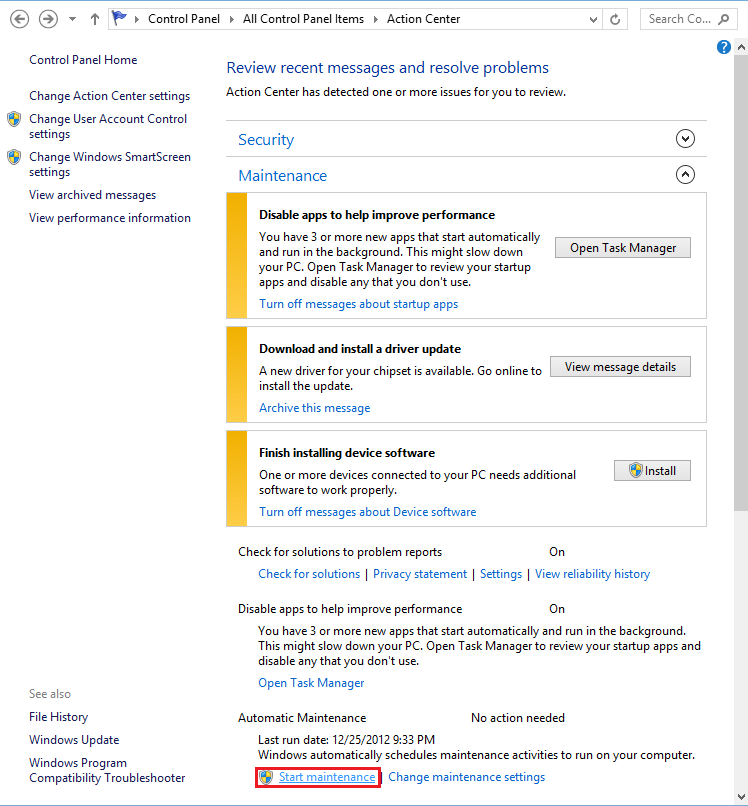Archive this message link
Screen dimensions: 748x806
(x=315, y=408)
